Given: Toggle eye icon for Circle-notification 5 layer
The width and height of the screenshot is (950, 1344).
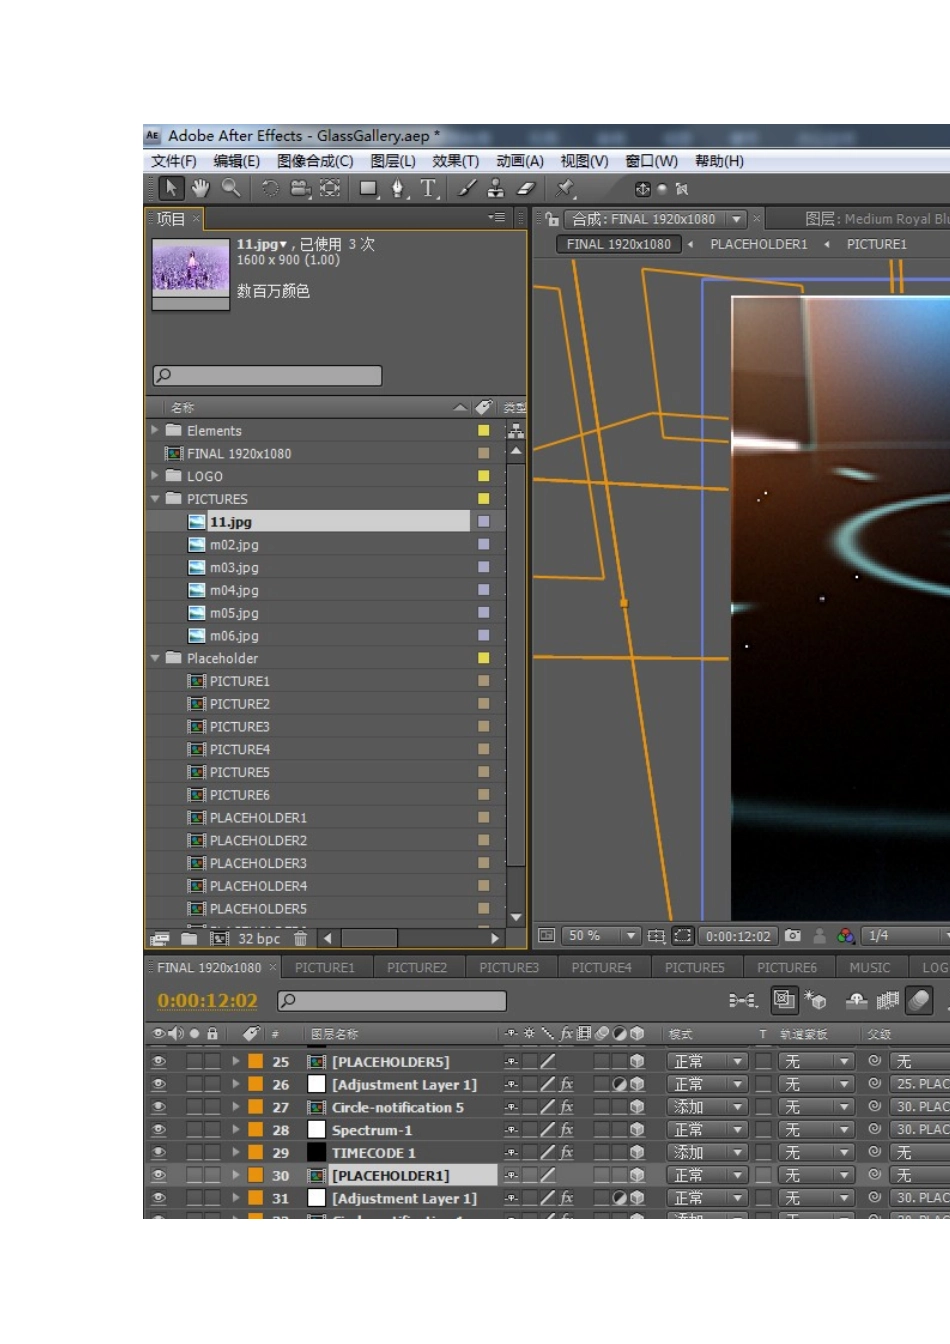Looking at the screenshot, I should (159, 1107).
